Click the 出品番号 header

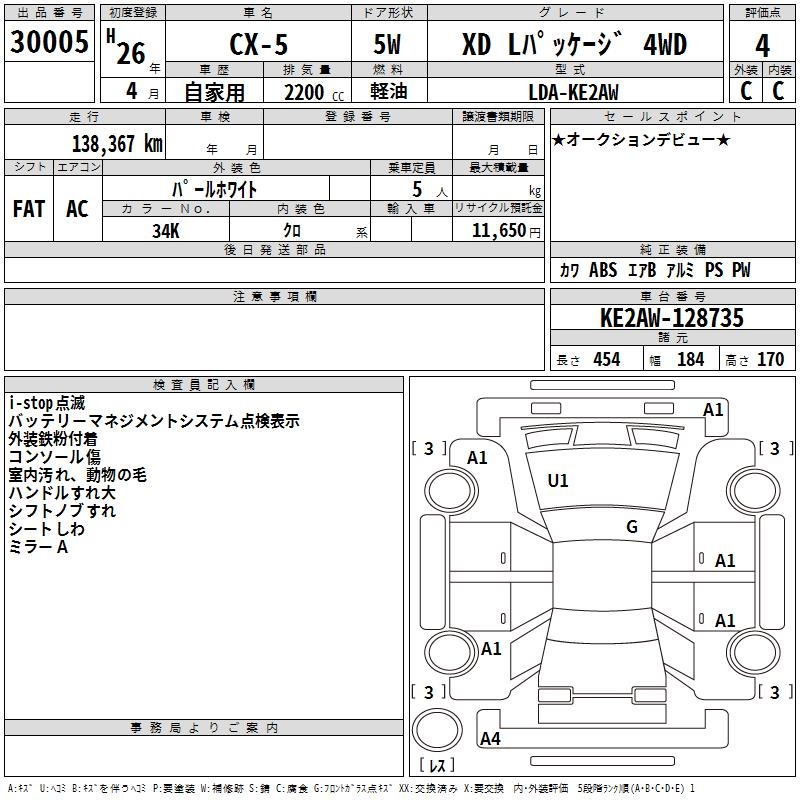point(49,13)
